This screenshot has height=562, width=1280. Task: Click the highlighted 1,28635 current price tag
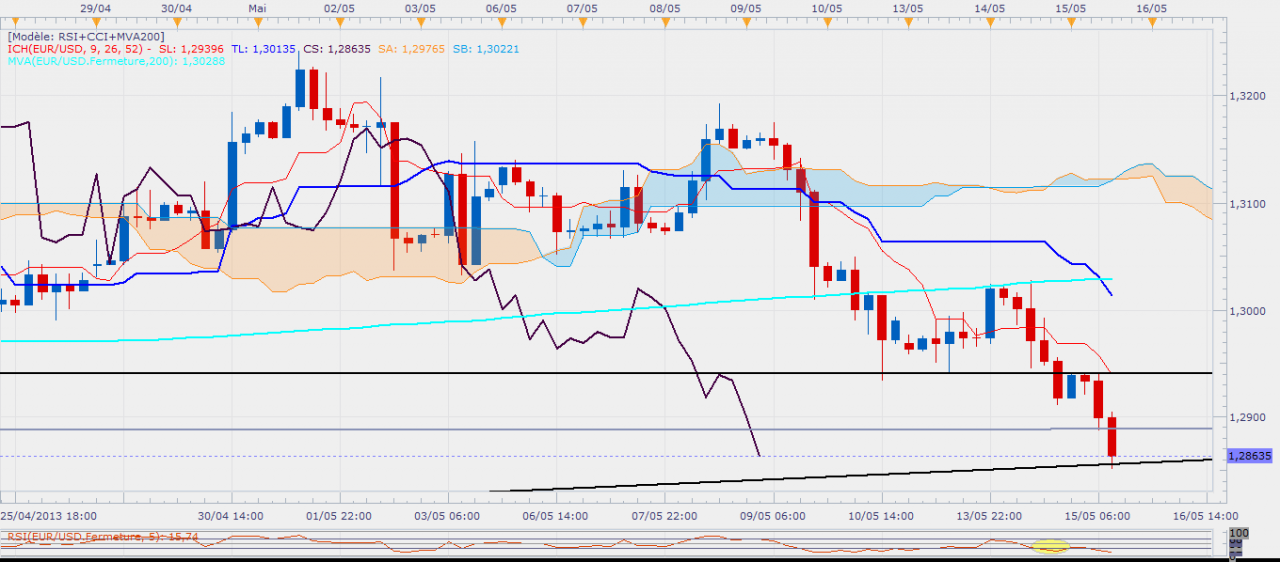click(1247, 456)
